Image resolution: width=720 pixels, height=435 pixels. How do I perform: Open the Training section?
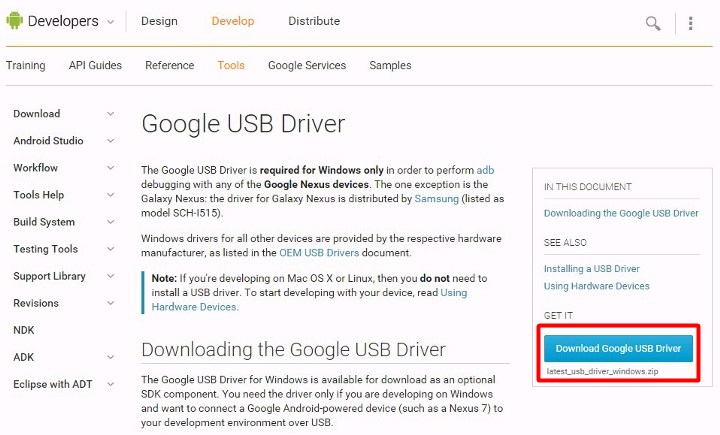click(26, 65)
